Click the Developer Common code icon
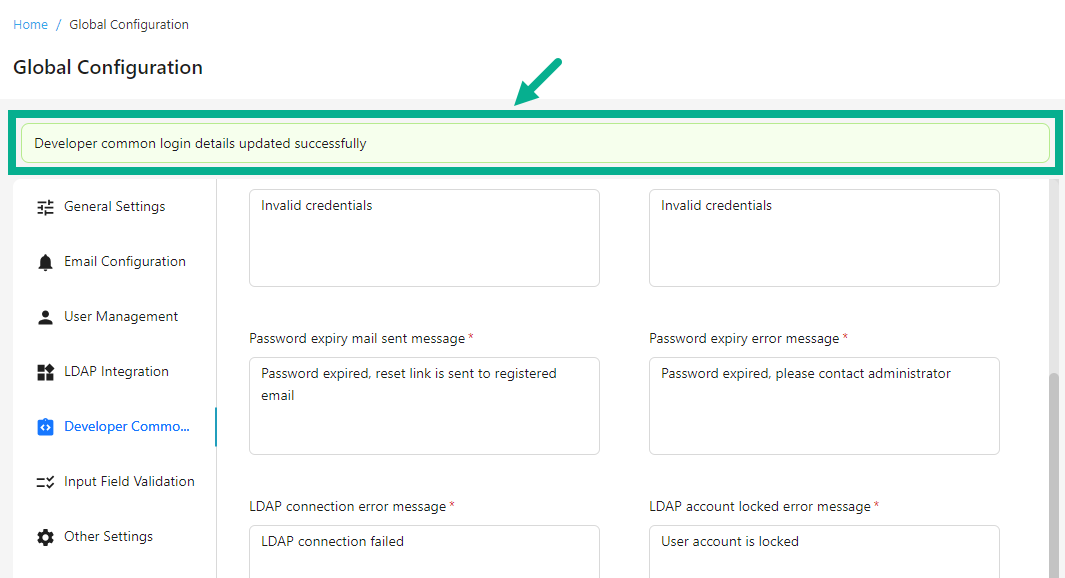This screenshot has height=578, width=1065. (45, 427)
